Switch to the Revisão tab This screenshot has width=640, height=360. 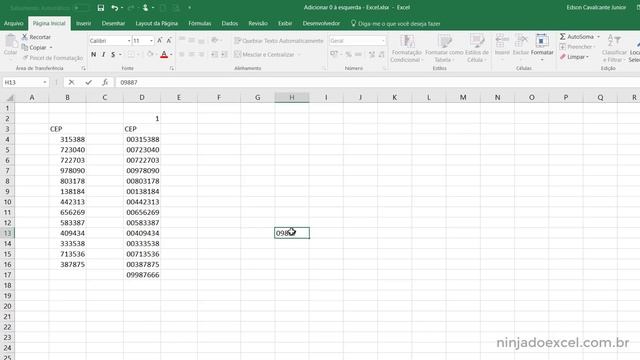[258, 24]
